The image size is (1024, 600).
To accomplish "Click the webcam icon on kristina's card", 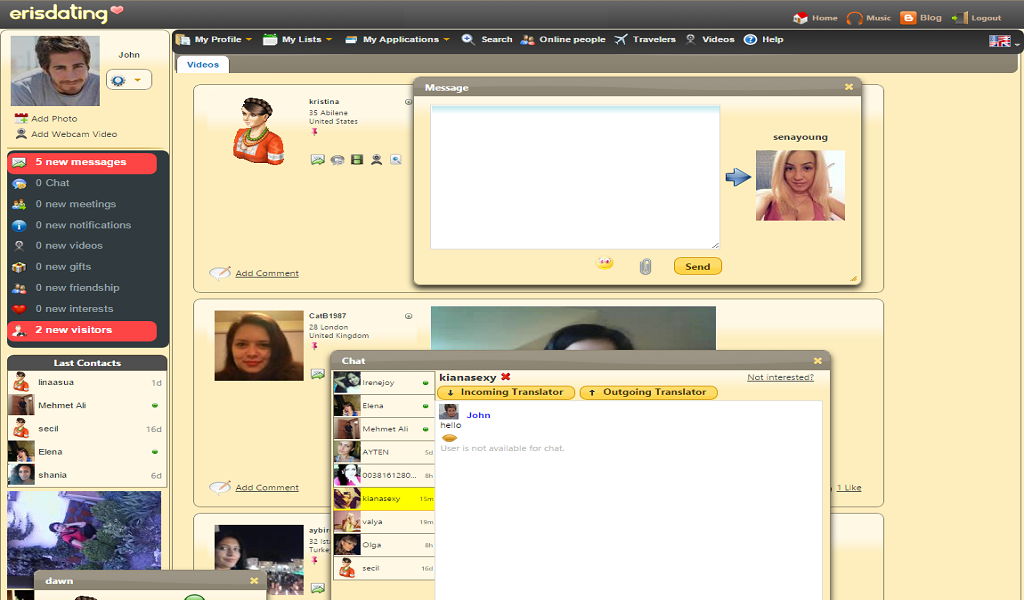I will pyautogui.click(x=376, y=159).
